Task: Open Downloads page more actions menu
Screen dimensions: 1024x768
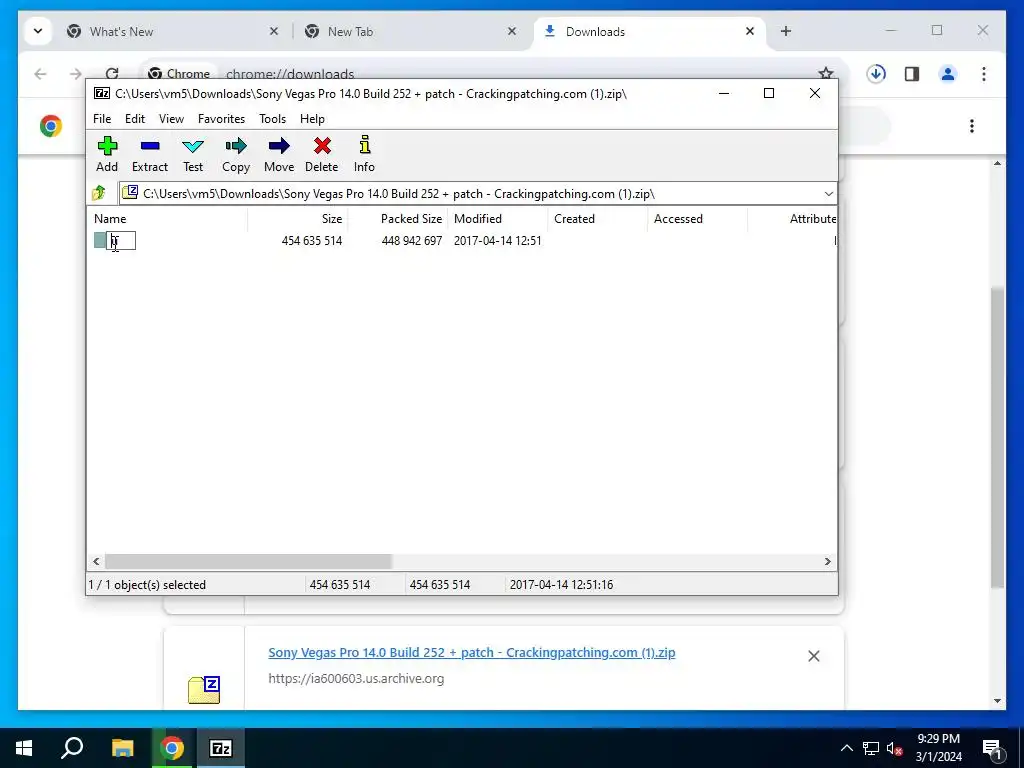Action: [x=972, y=125]
